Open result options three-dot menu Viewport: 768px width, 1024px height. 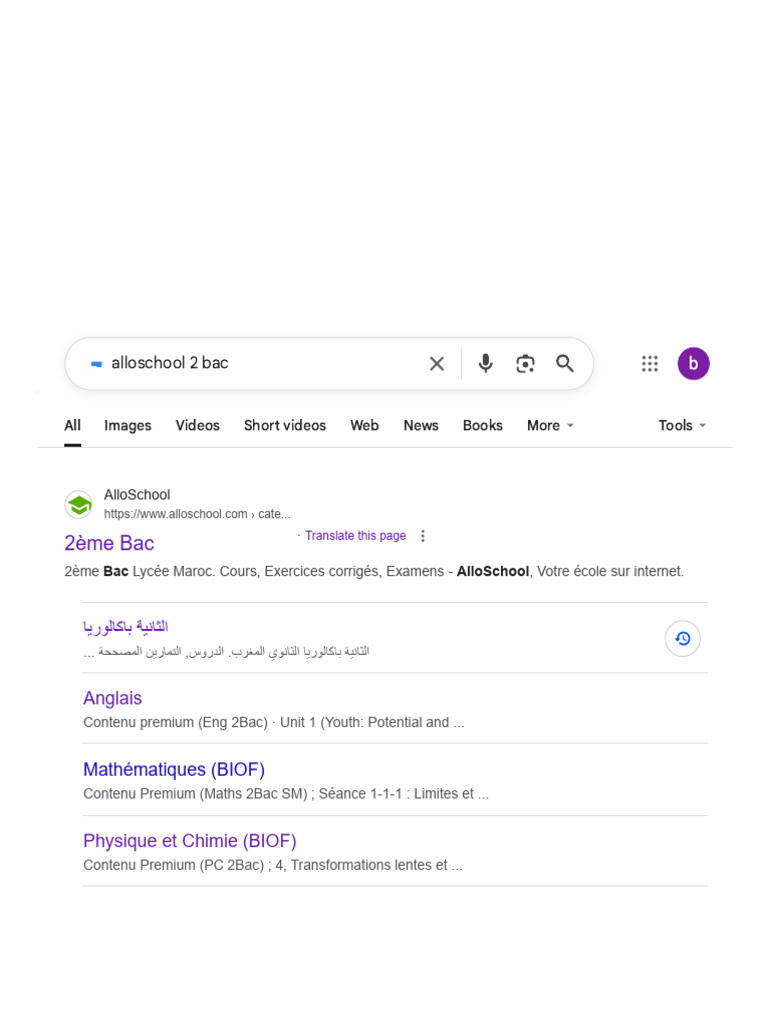click(423, 536)
